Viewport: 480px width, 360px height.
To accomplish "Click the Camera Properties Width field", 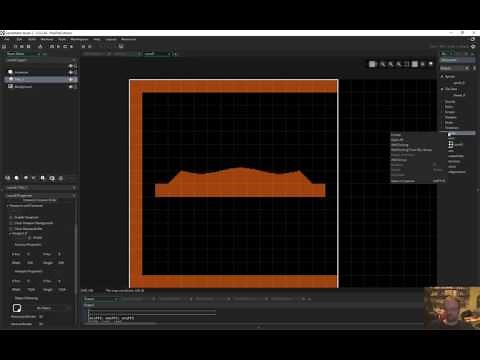I will 31,263.
